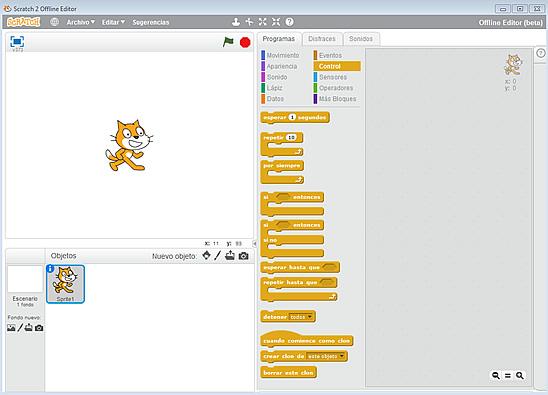Select the Sensores block category
548x395 pixels.
point(330,77)
